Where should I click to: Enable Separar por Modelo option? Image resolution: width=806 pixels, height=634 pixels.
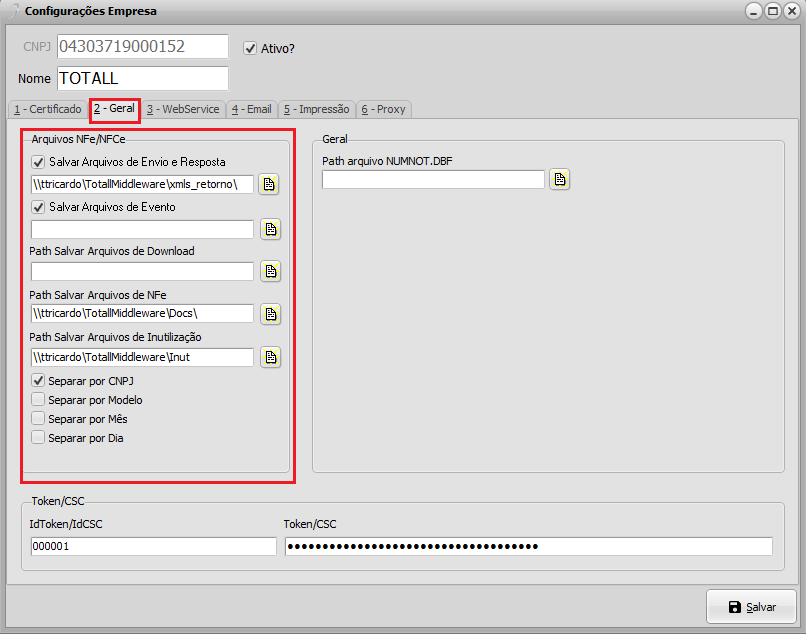[38, 400]
